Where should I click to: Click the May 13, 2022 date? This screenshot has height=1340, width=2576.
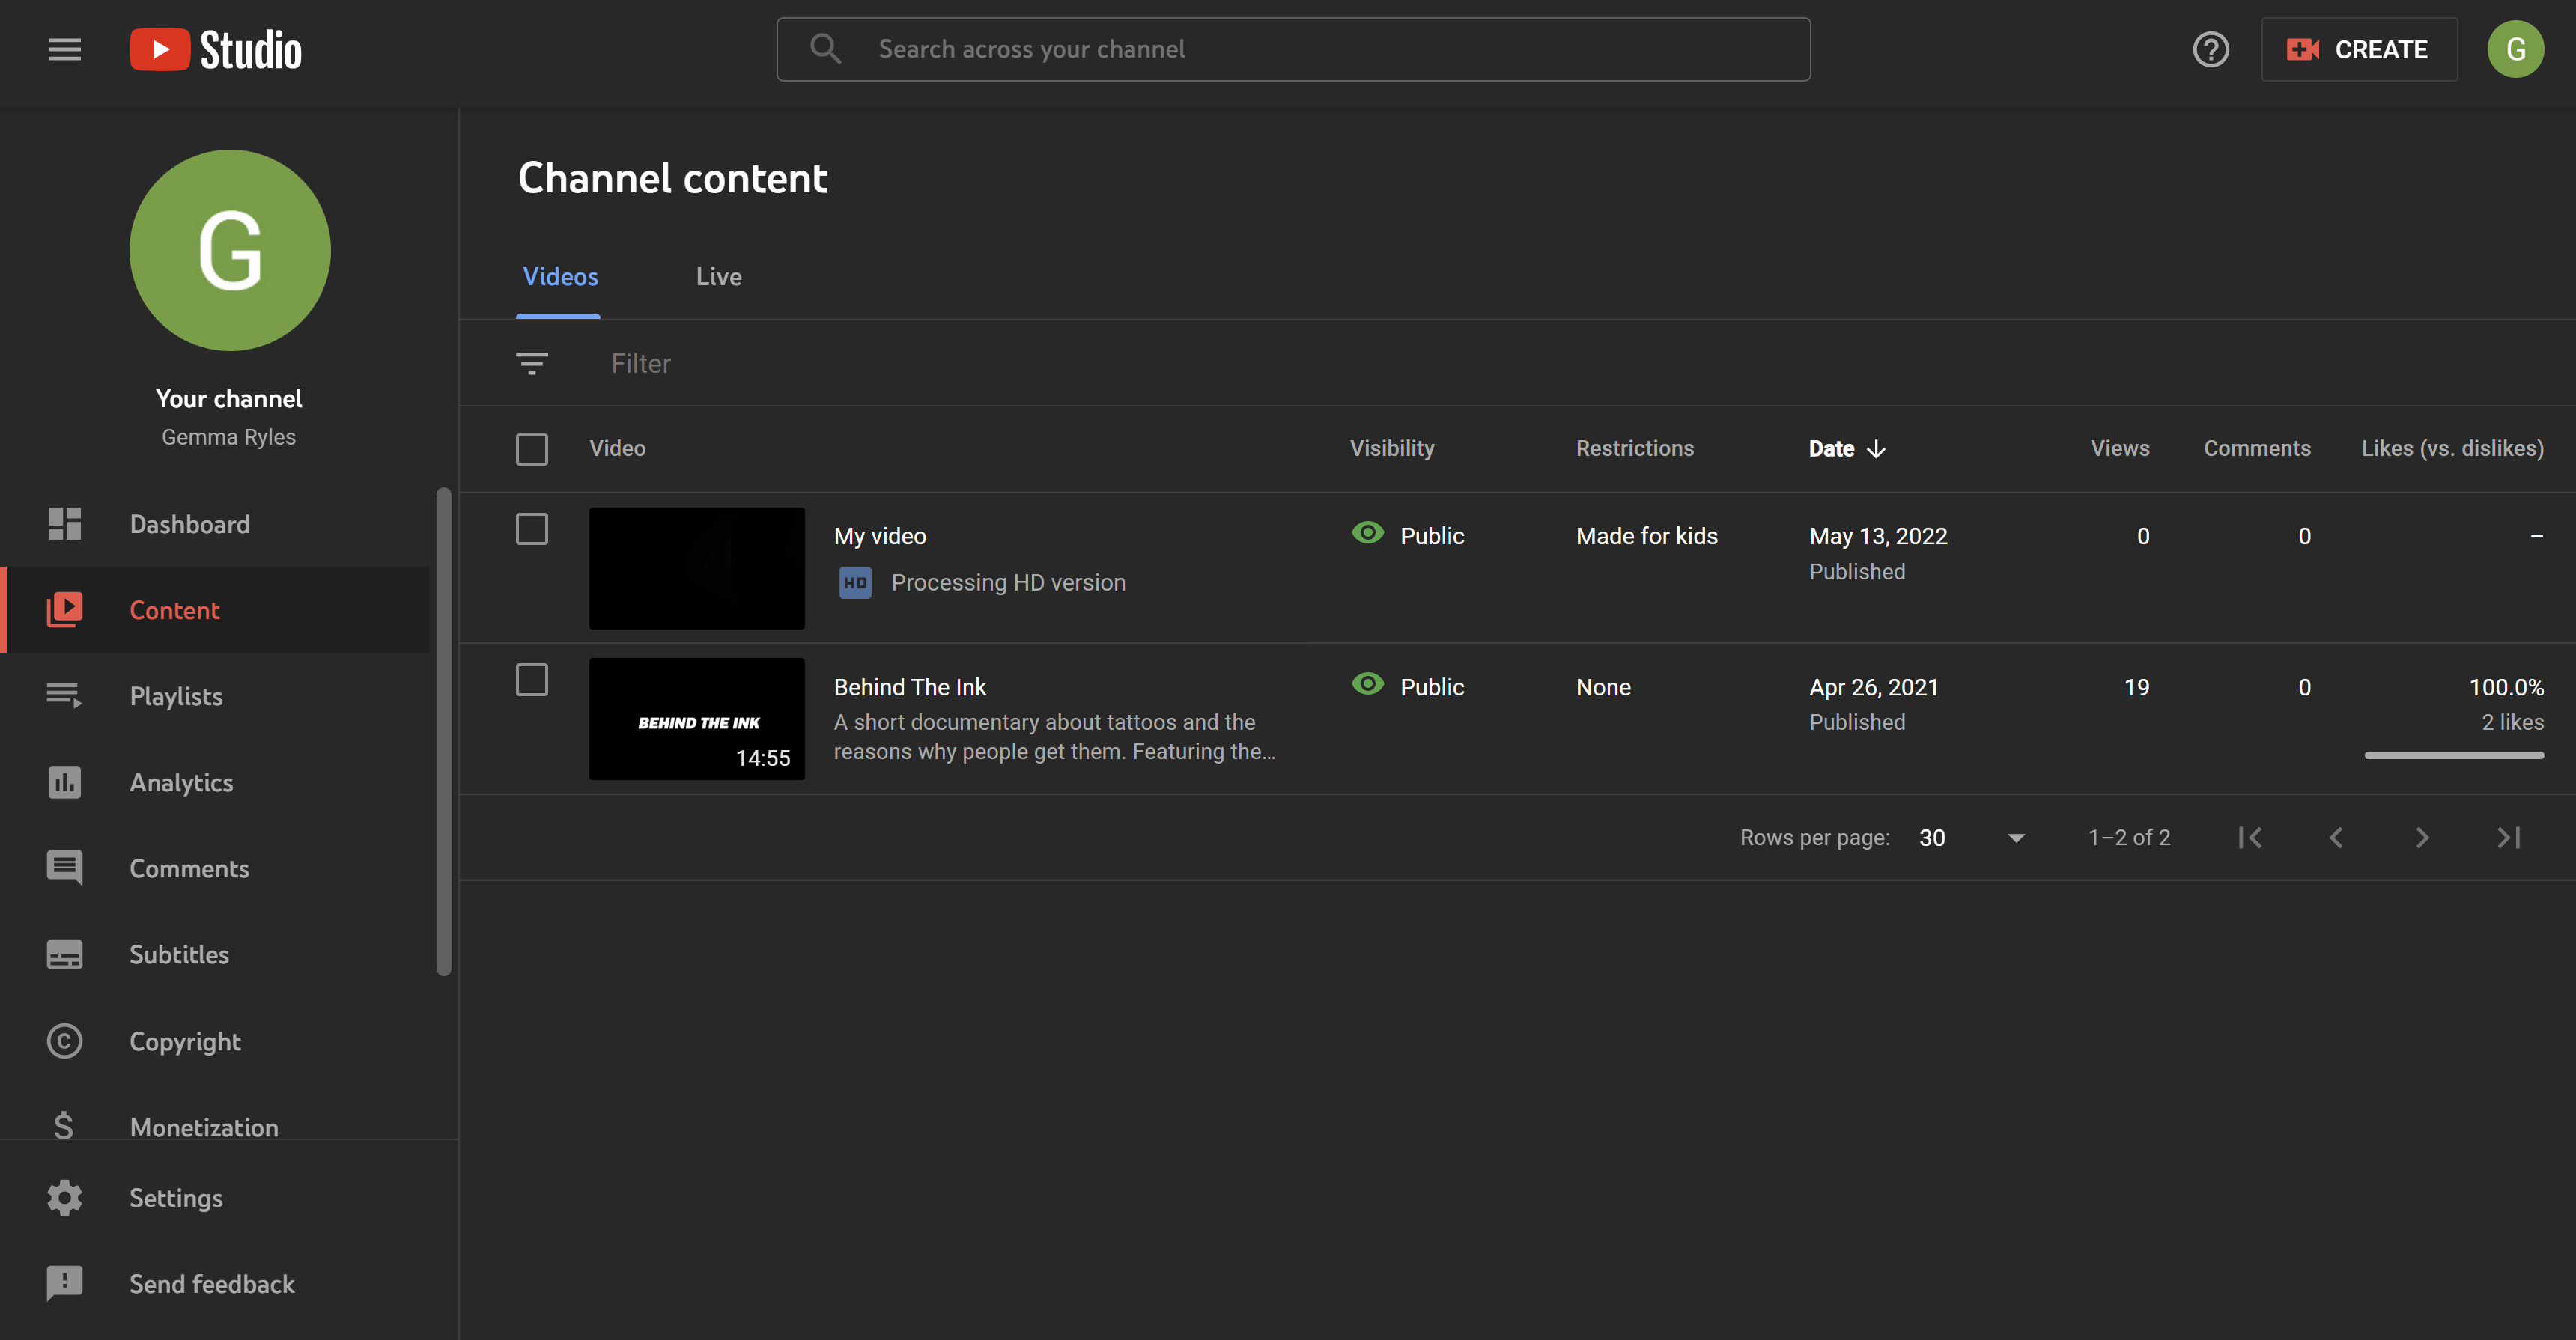1878,536
